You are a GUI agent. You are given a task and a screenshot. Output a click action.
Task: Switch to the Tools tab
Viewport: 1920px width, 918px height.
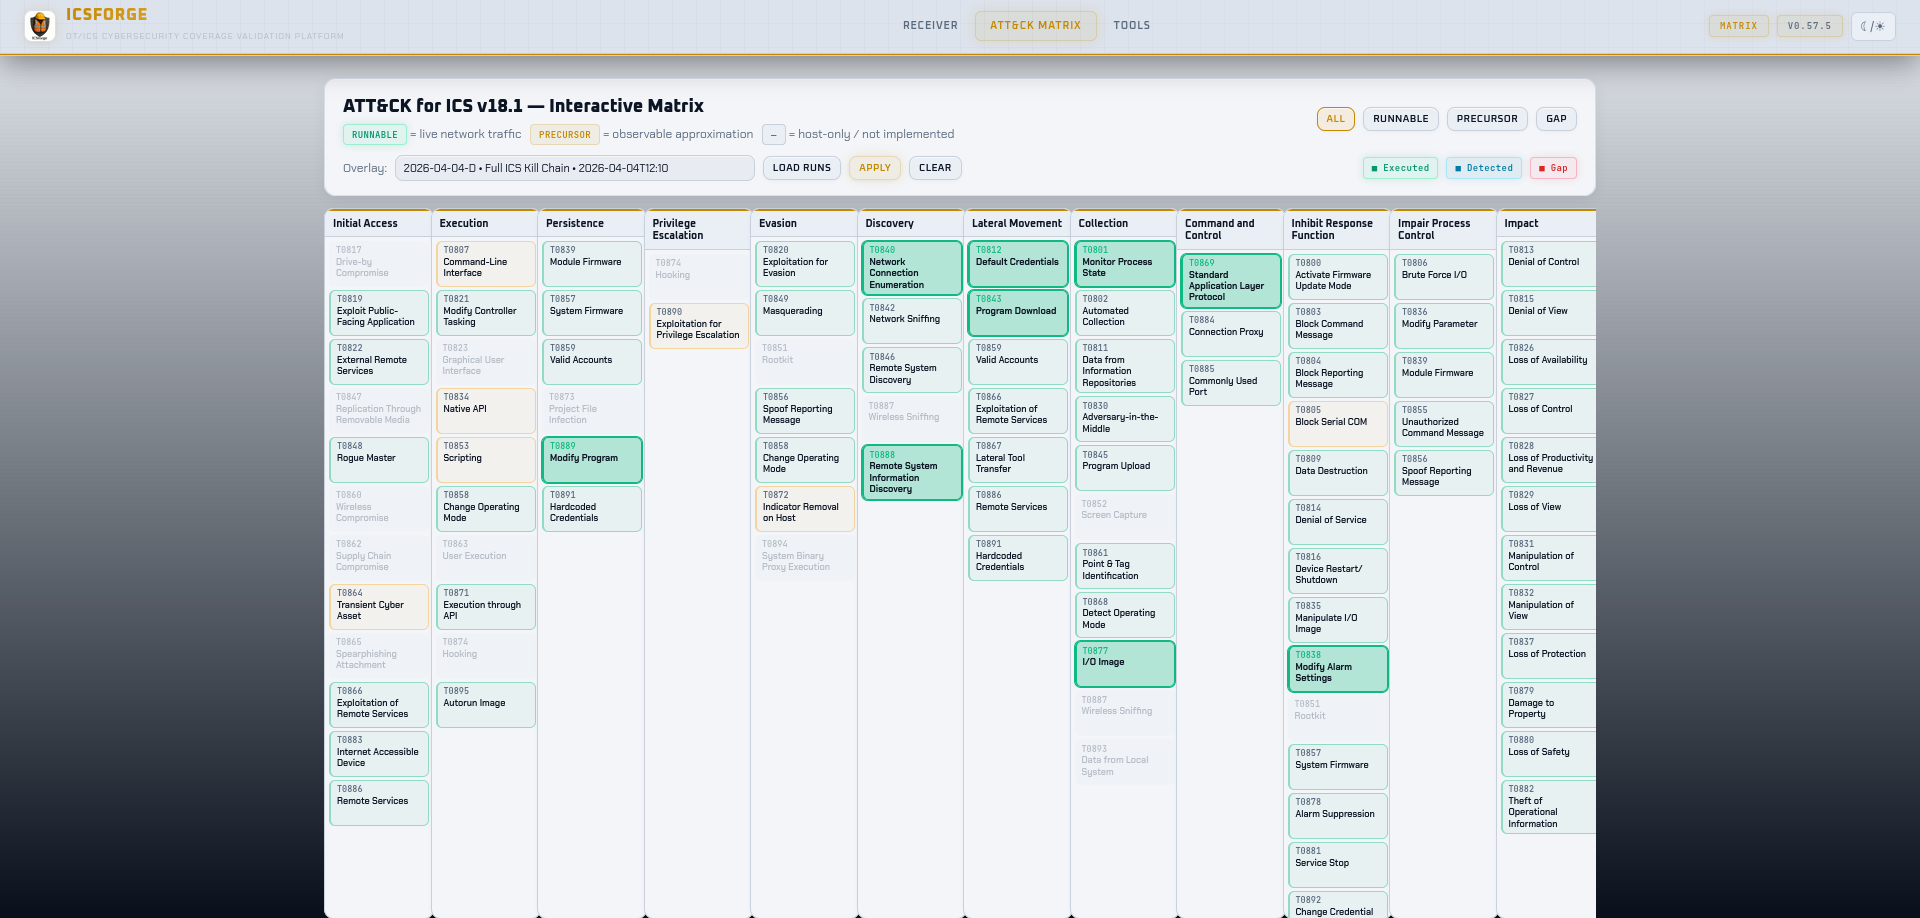[1131, 26]
